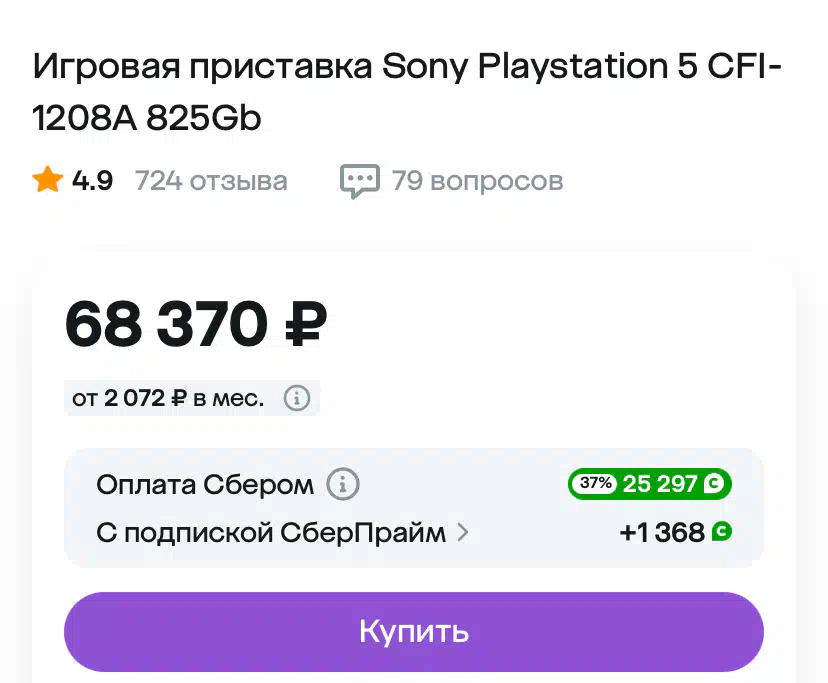Click info icon next to Оплата Сбером
This screenshot has width=828, height=683.
coord(343,484)
